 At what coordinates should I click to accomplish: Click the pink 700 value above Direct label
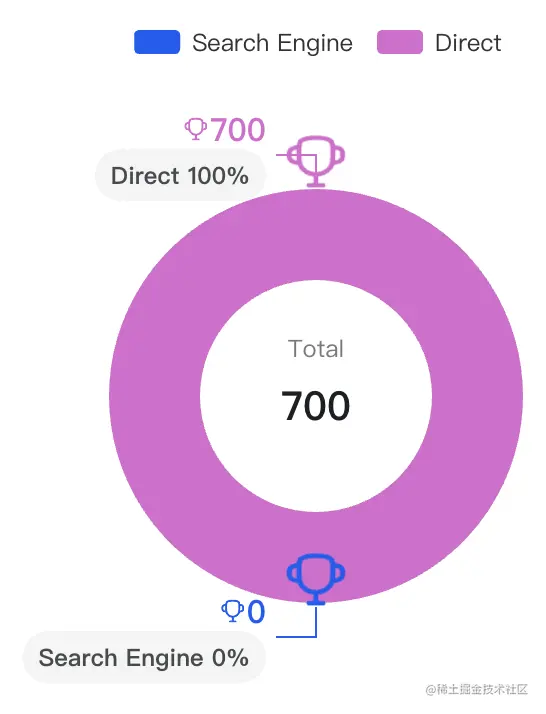coord(238,130)
